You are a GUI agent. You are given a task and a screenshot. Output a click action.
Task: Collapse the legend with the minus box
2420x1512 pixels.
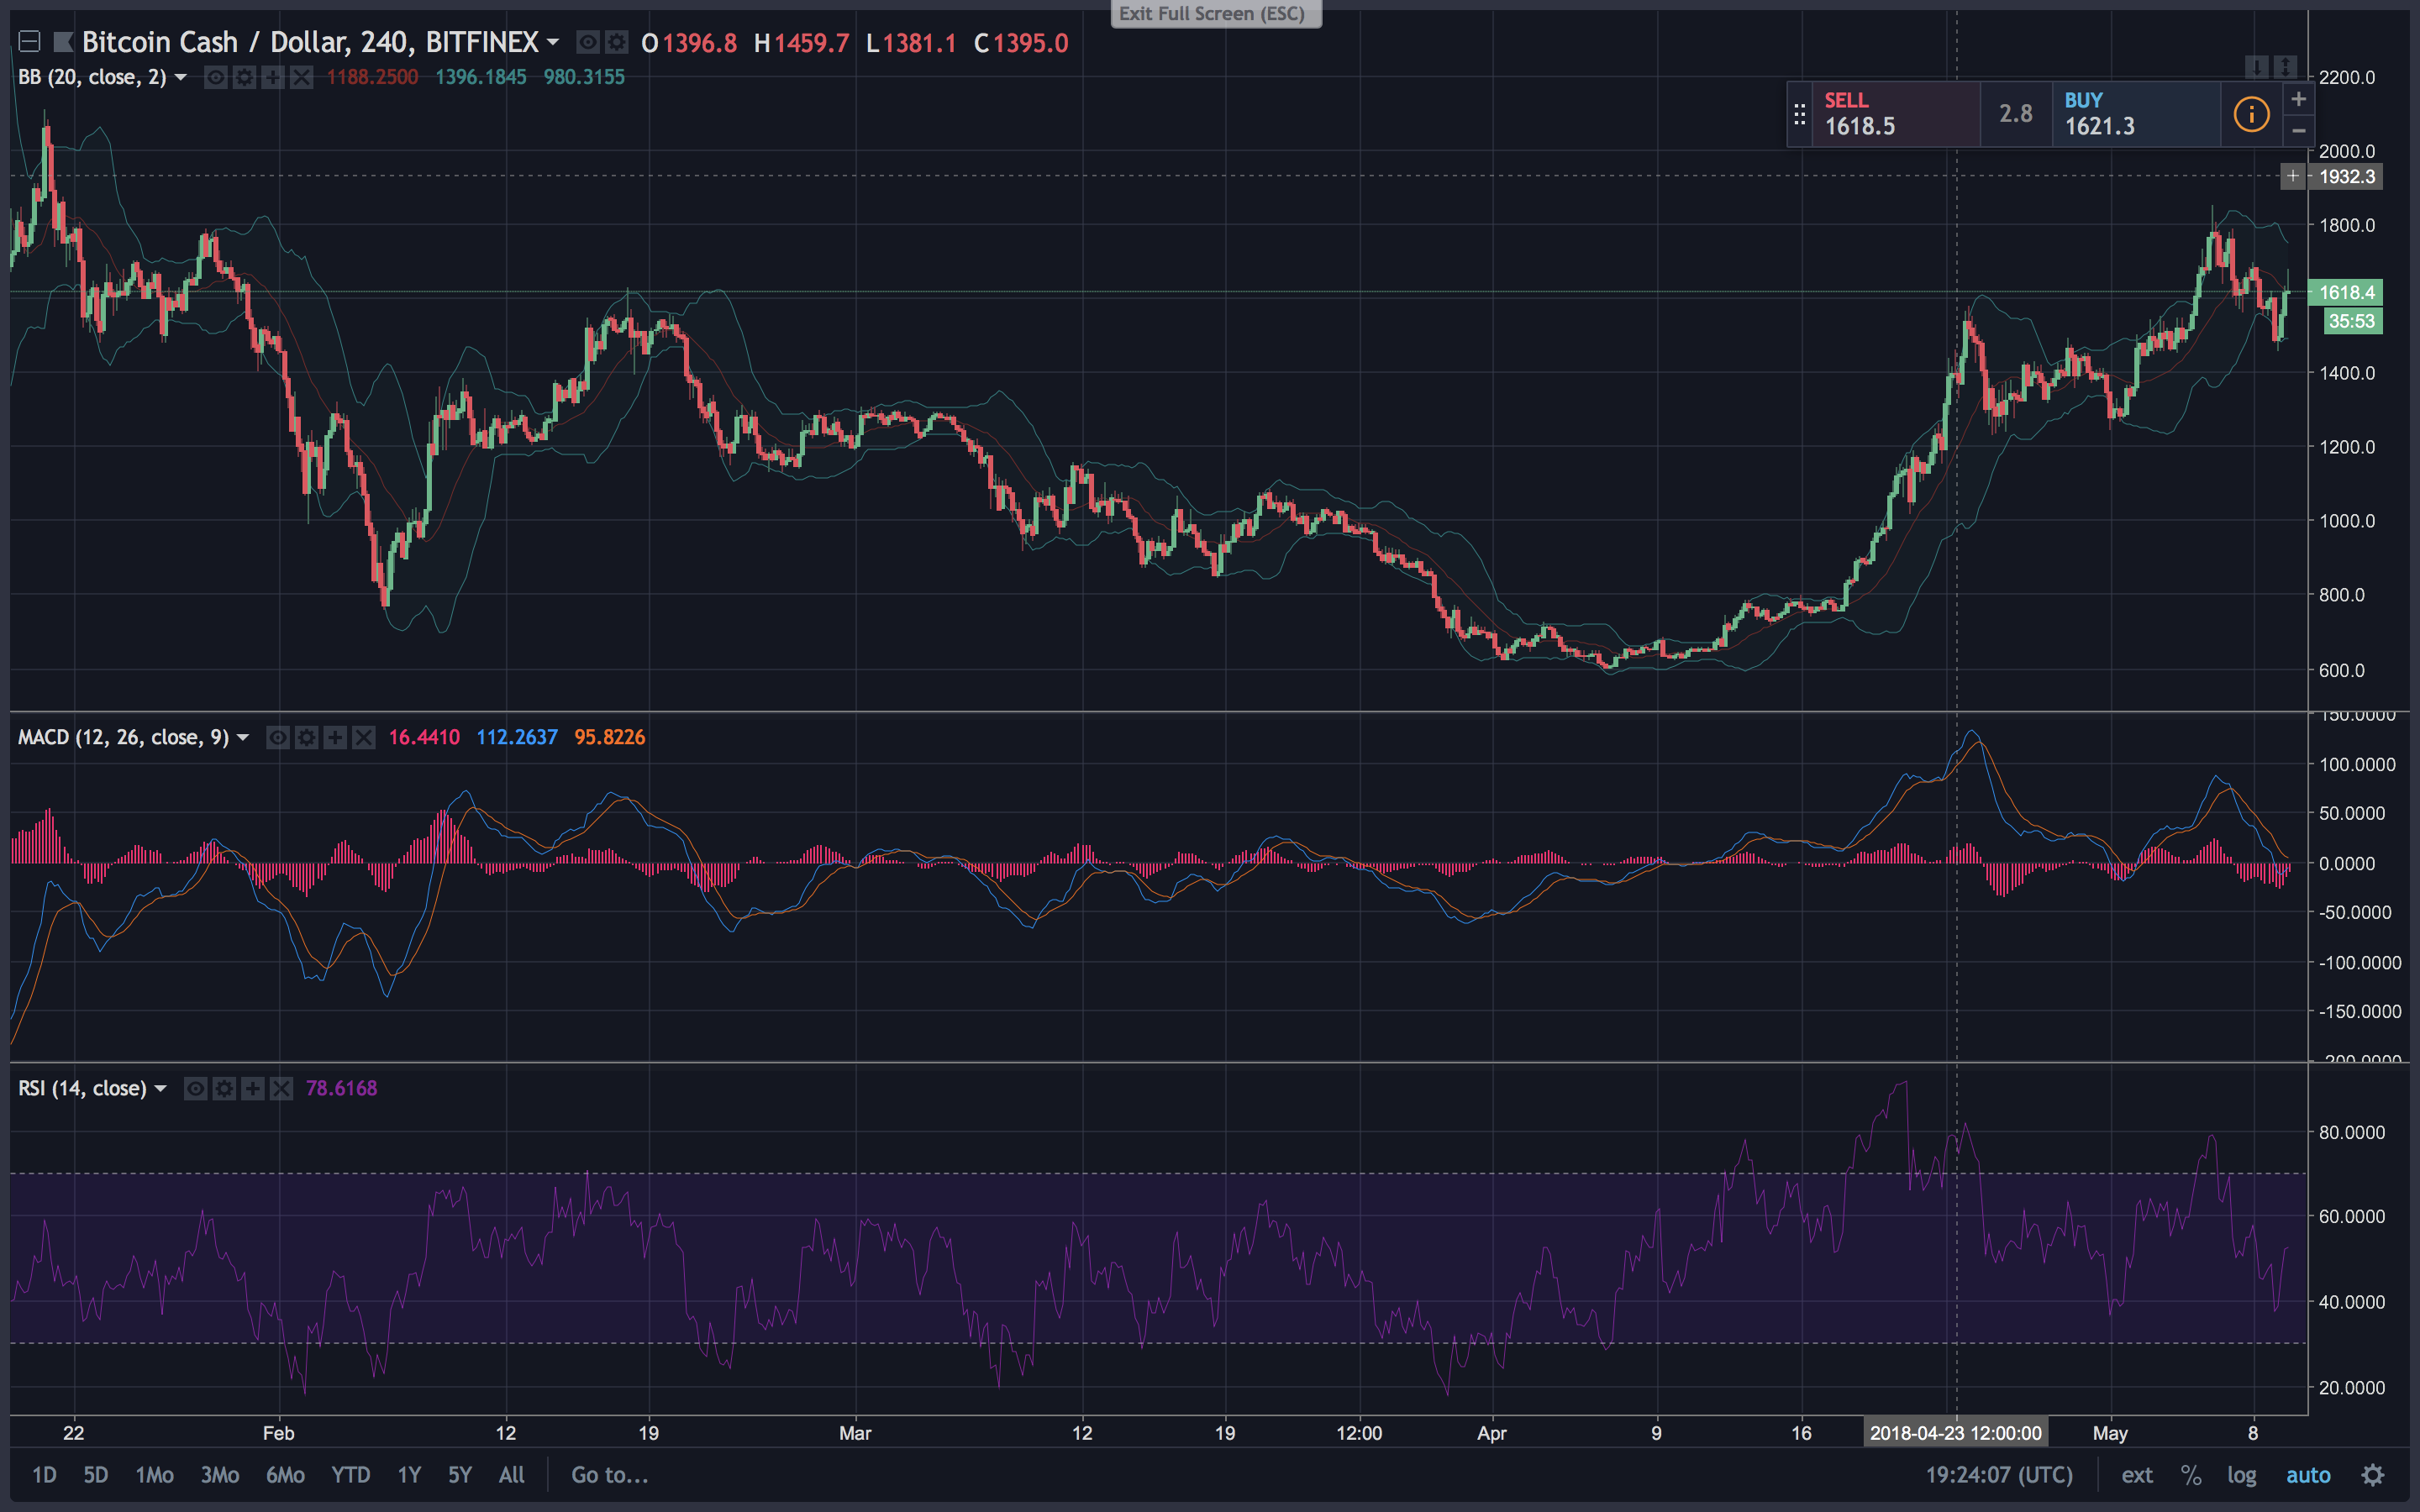(29, 42)
